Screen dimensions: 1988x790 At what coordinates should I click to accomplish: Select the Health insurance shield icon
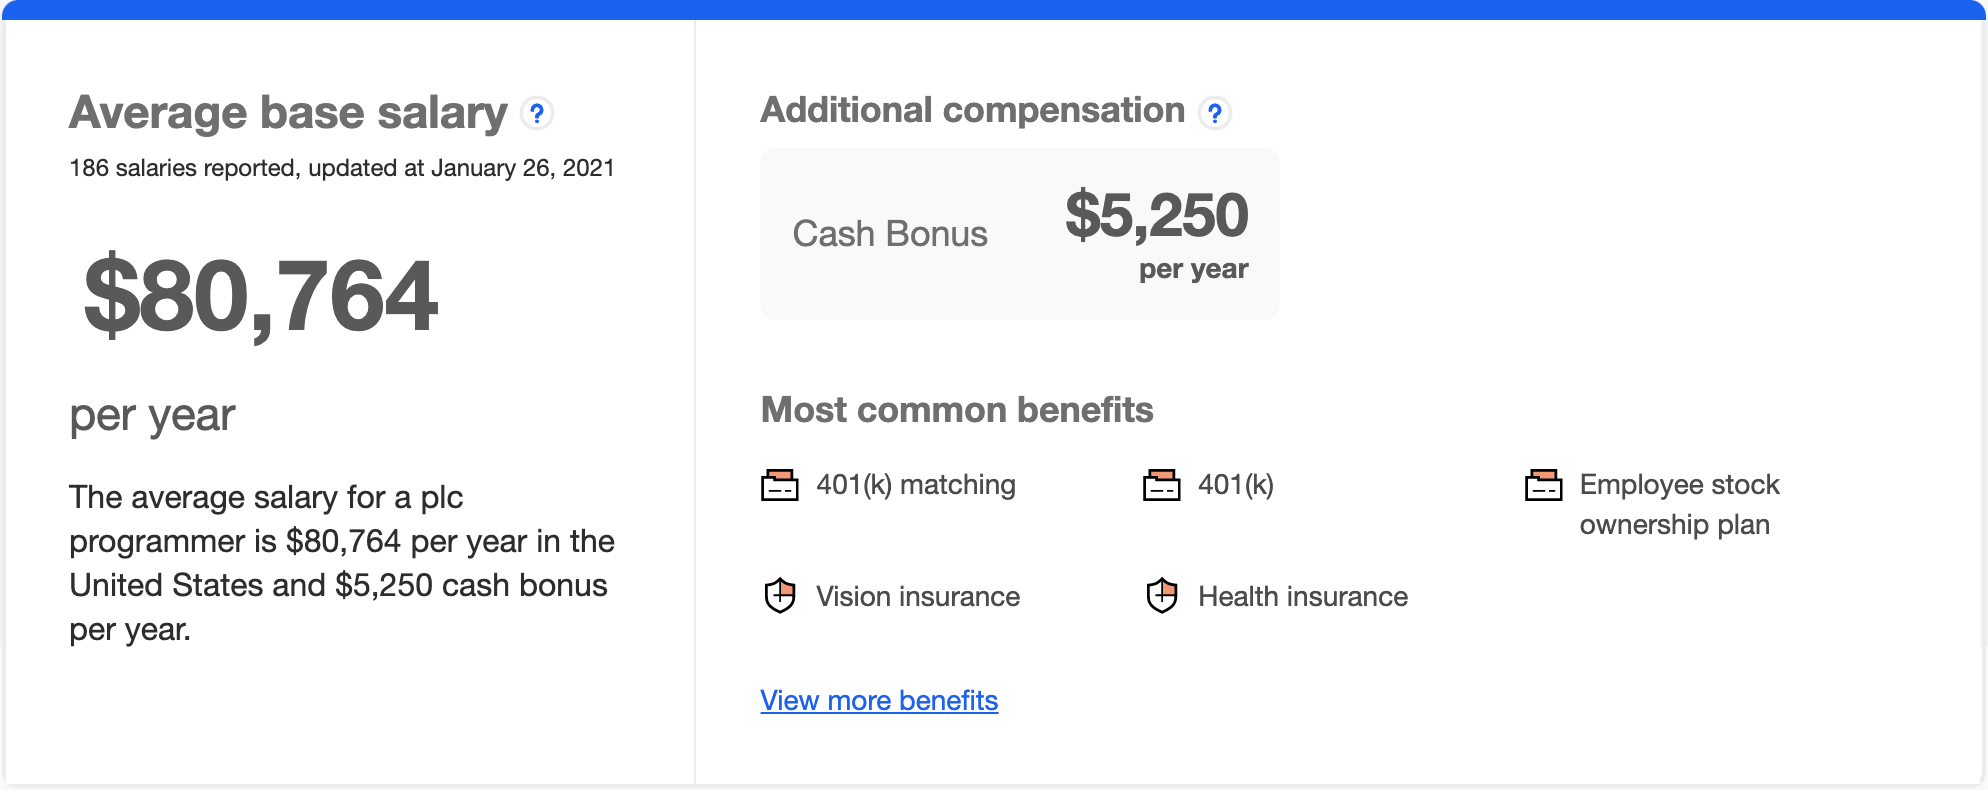coord(1162,596)
